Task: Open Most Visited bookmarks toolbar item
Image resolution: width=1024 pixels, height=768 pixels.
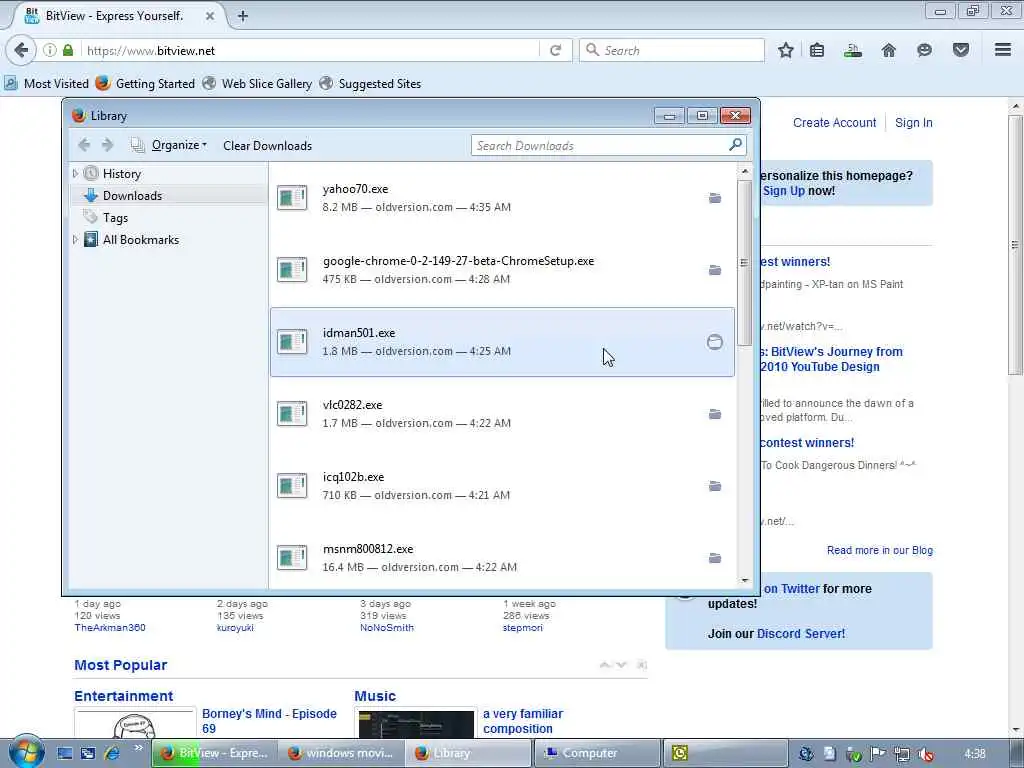Action: pyautogui.click(x=47, y=84)
